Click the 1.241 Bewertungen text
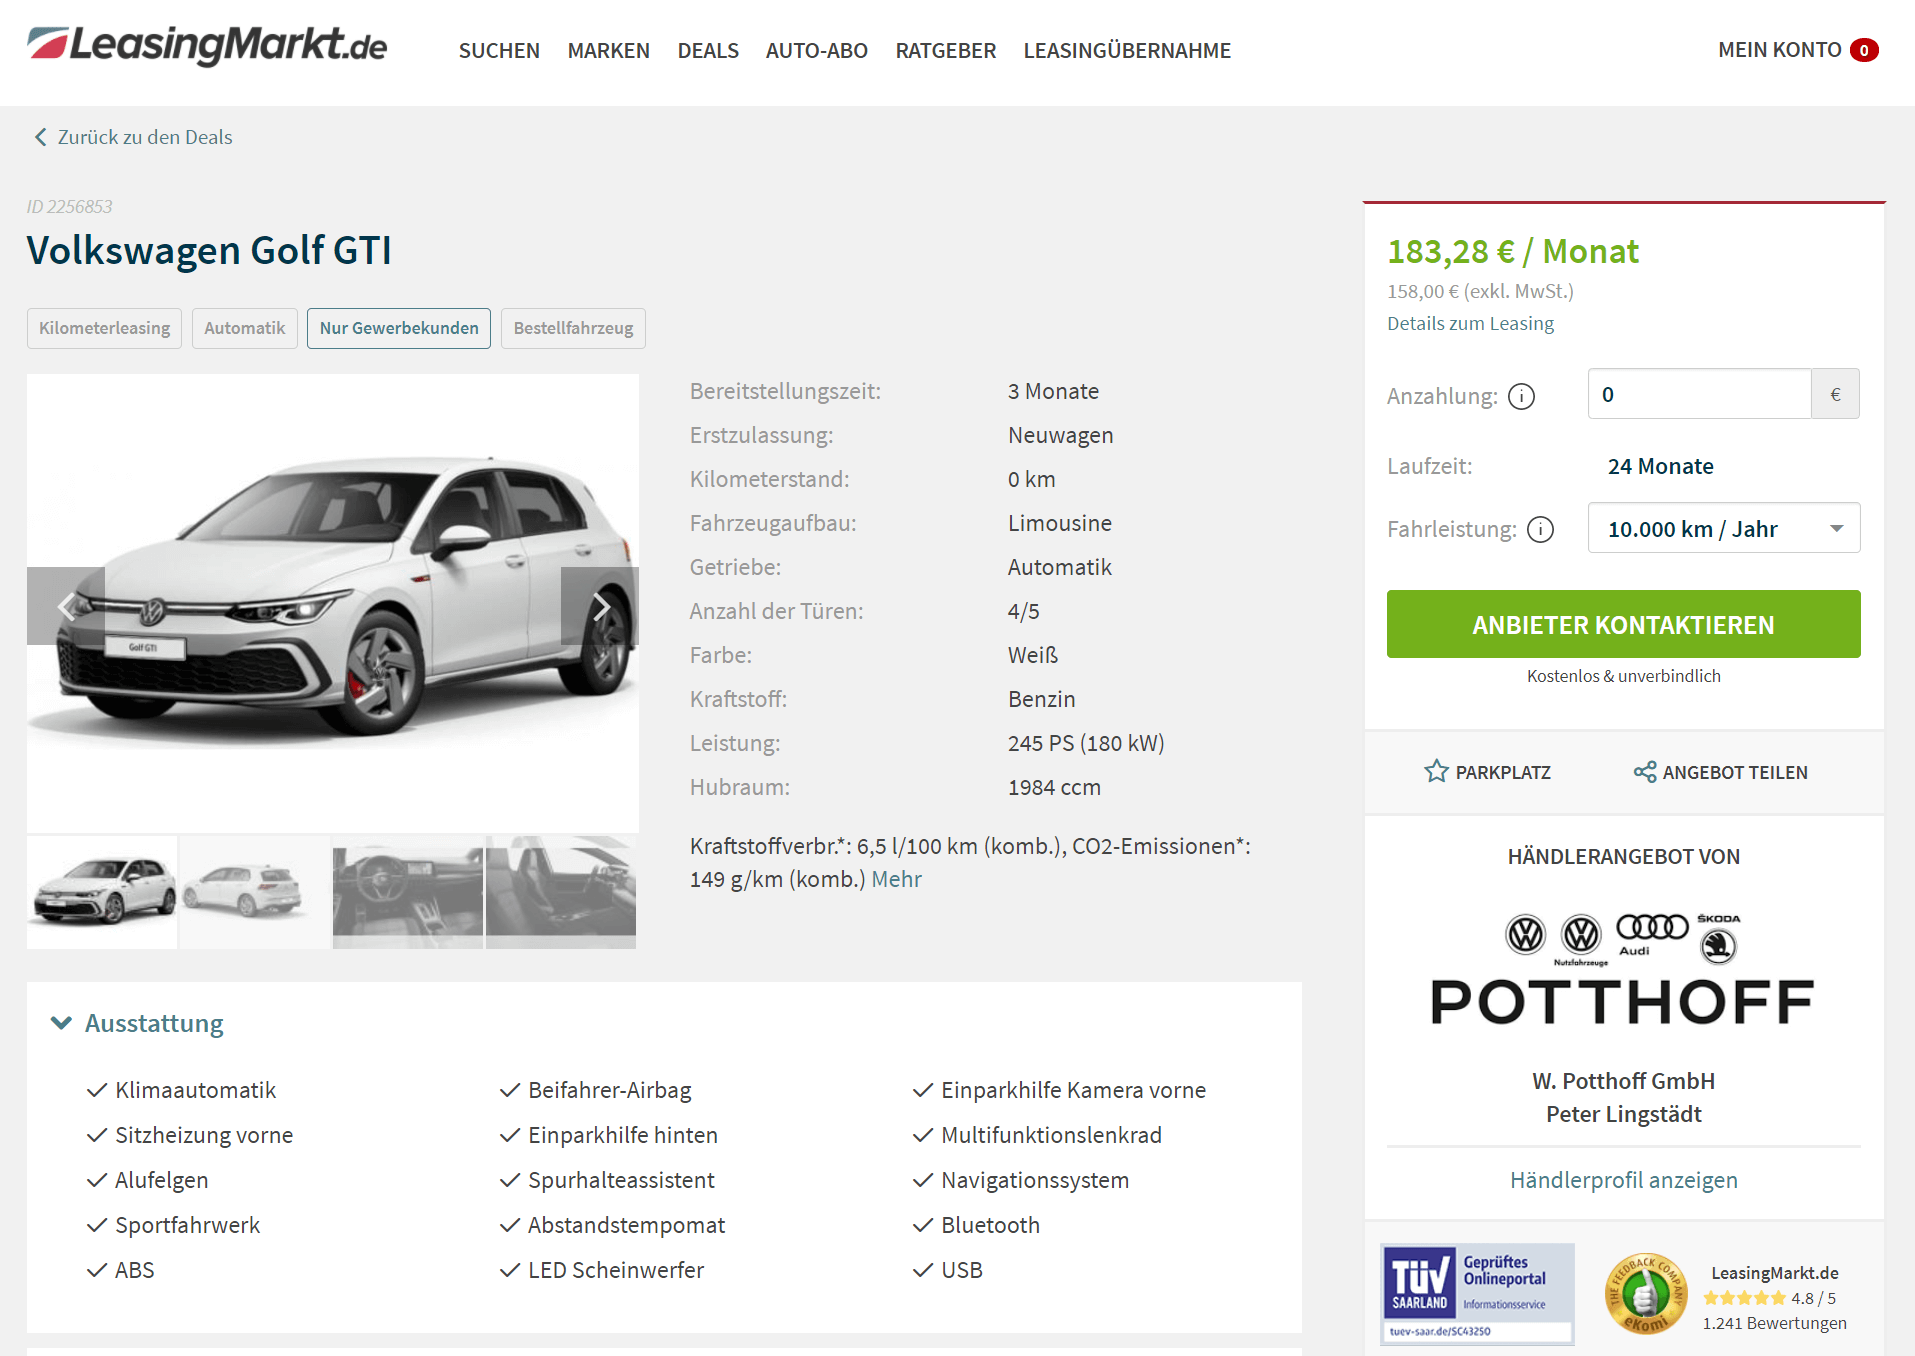1915x1356 pixels. 1775,1323
